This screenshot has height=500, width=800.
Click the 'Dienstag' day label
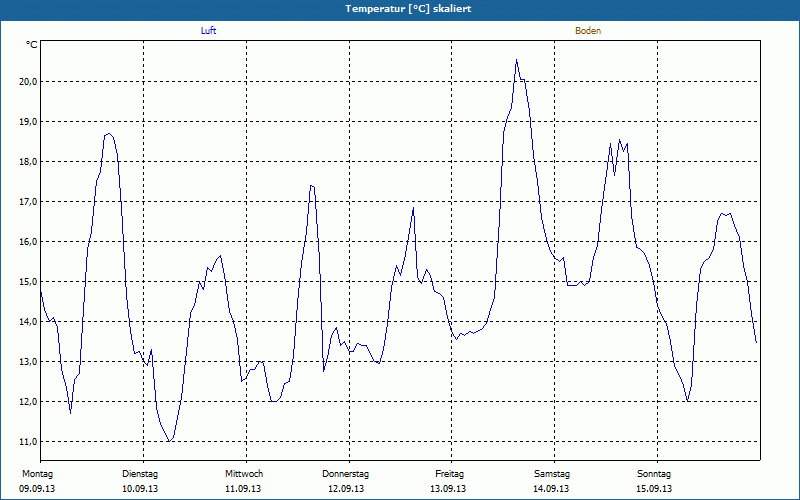coord(140,474)
